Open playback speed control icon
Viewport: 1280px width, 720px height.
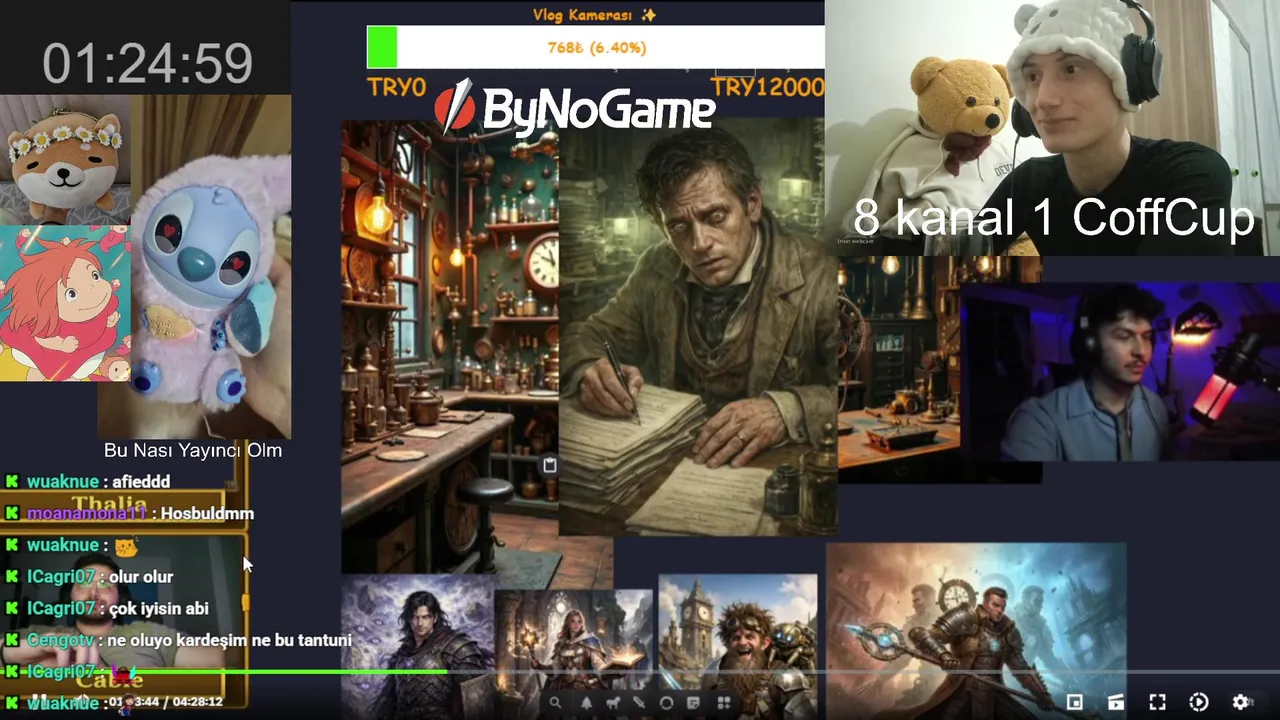pyautogui.click(x=1199, y=702)
